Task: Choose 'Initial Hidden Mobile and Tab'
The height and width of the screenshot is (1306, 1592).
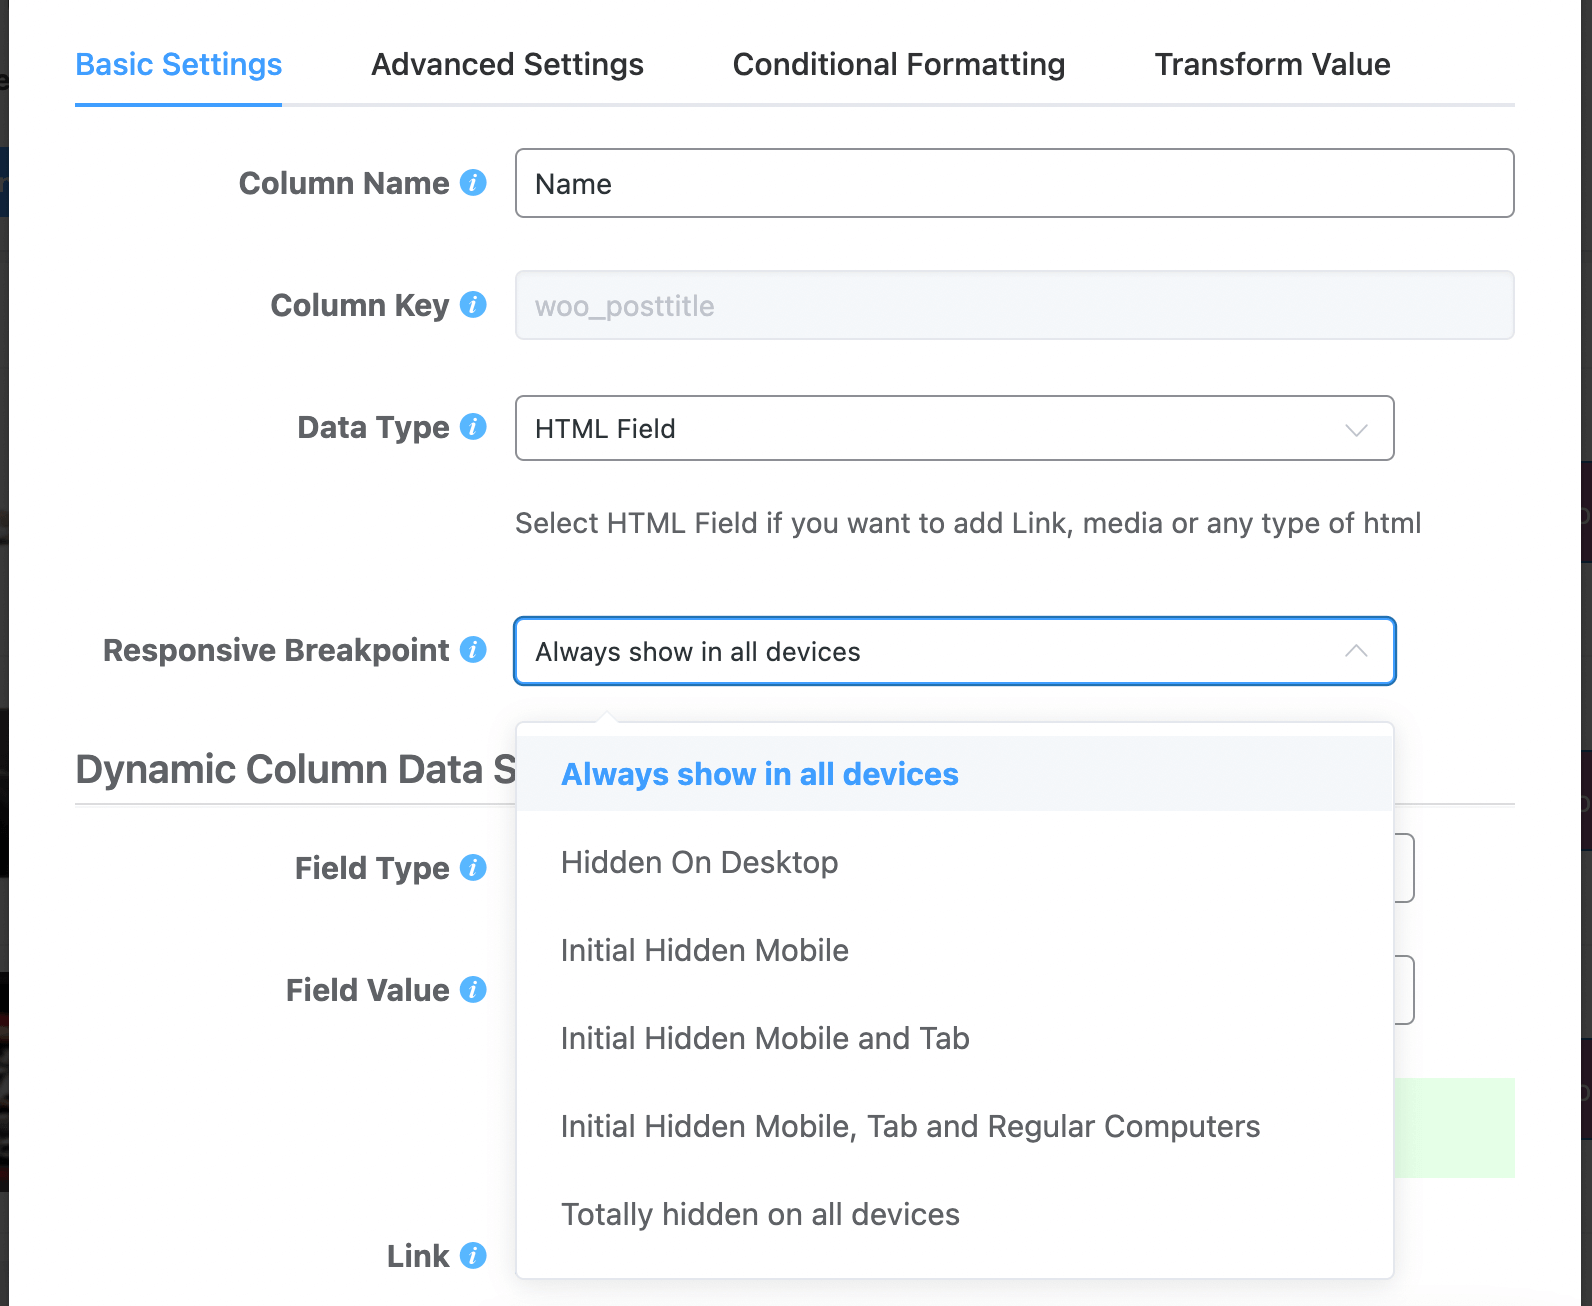Action: (x=765, y=1038)
